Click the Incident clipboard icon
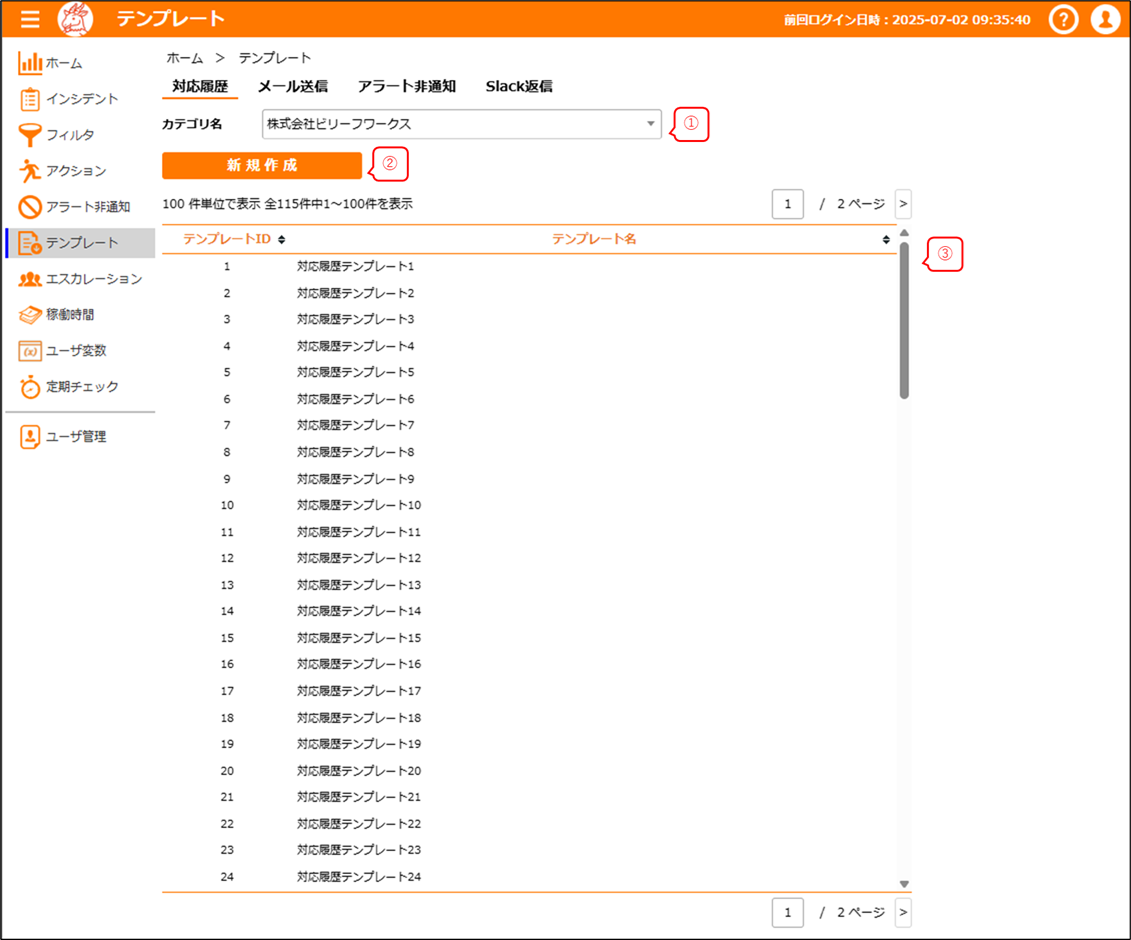The image size is (1131, 940). (30, 99)
